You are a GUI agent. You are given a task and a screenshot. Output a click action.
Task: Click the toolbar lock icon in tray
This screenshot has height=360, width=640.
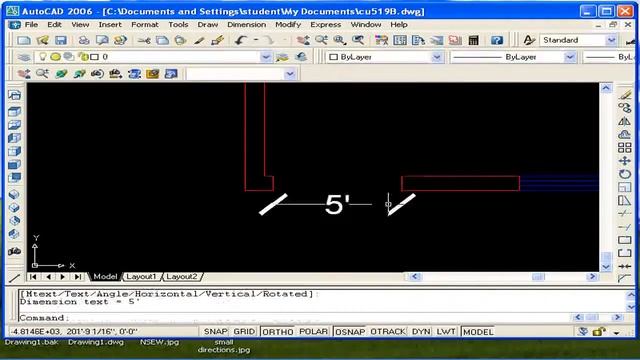pos(599,332)
